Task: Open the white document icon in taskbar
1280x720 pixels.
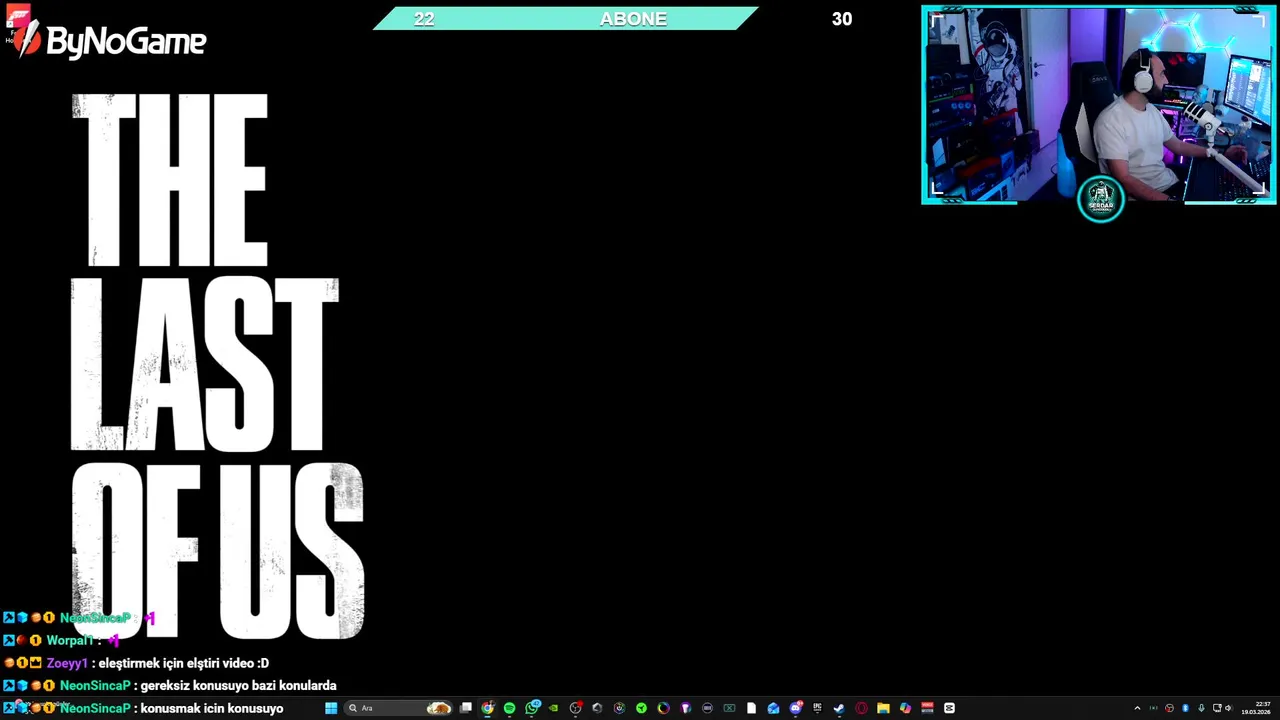Action: tap(751, 708)
